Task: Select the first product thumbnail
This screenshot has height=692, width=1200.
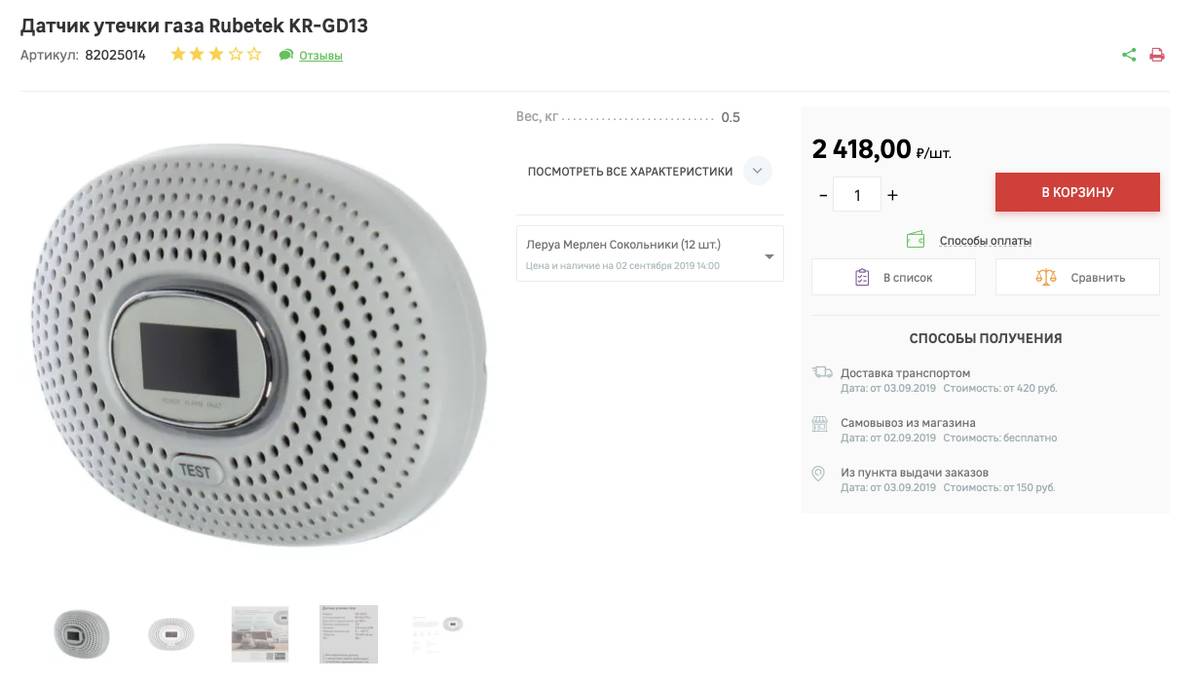Action: [81, 633]
